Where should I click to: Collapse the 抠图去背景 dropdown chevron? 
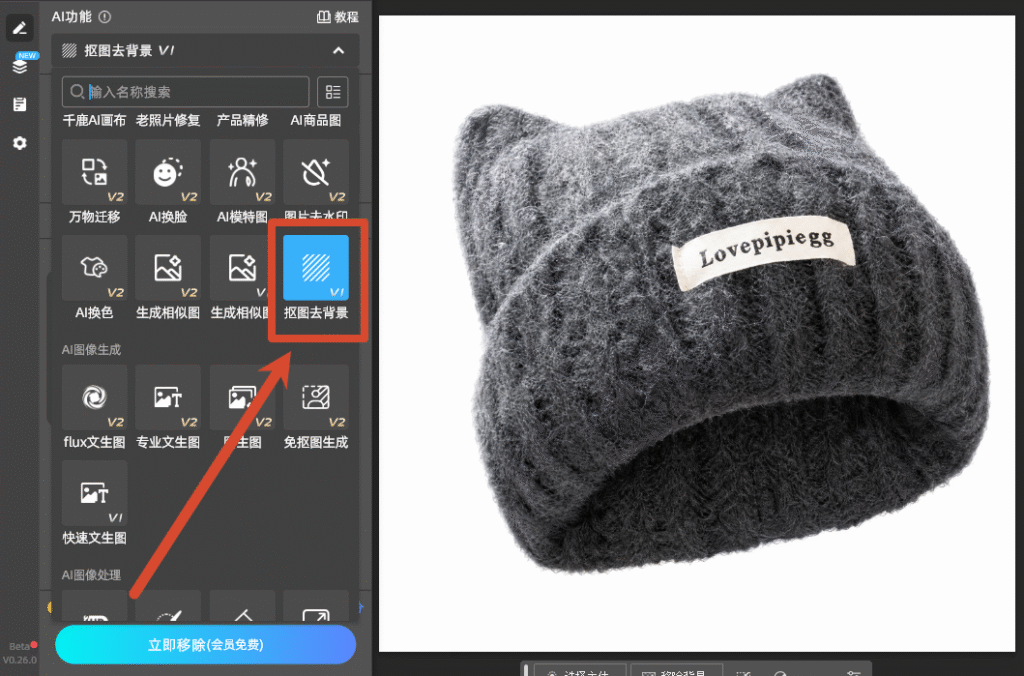[338, 50]
